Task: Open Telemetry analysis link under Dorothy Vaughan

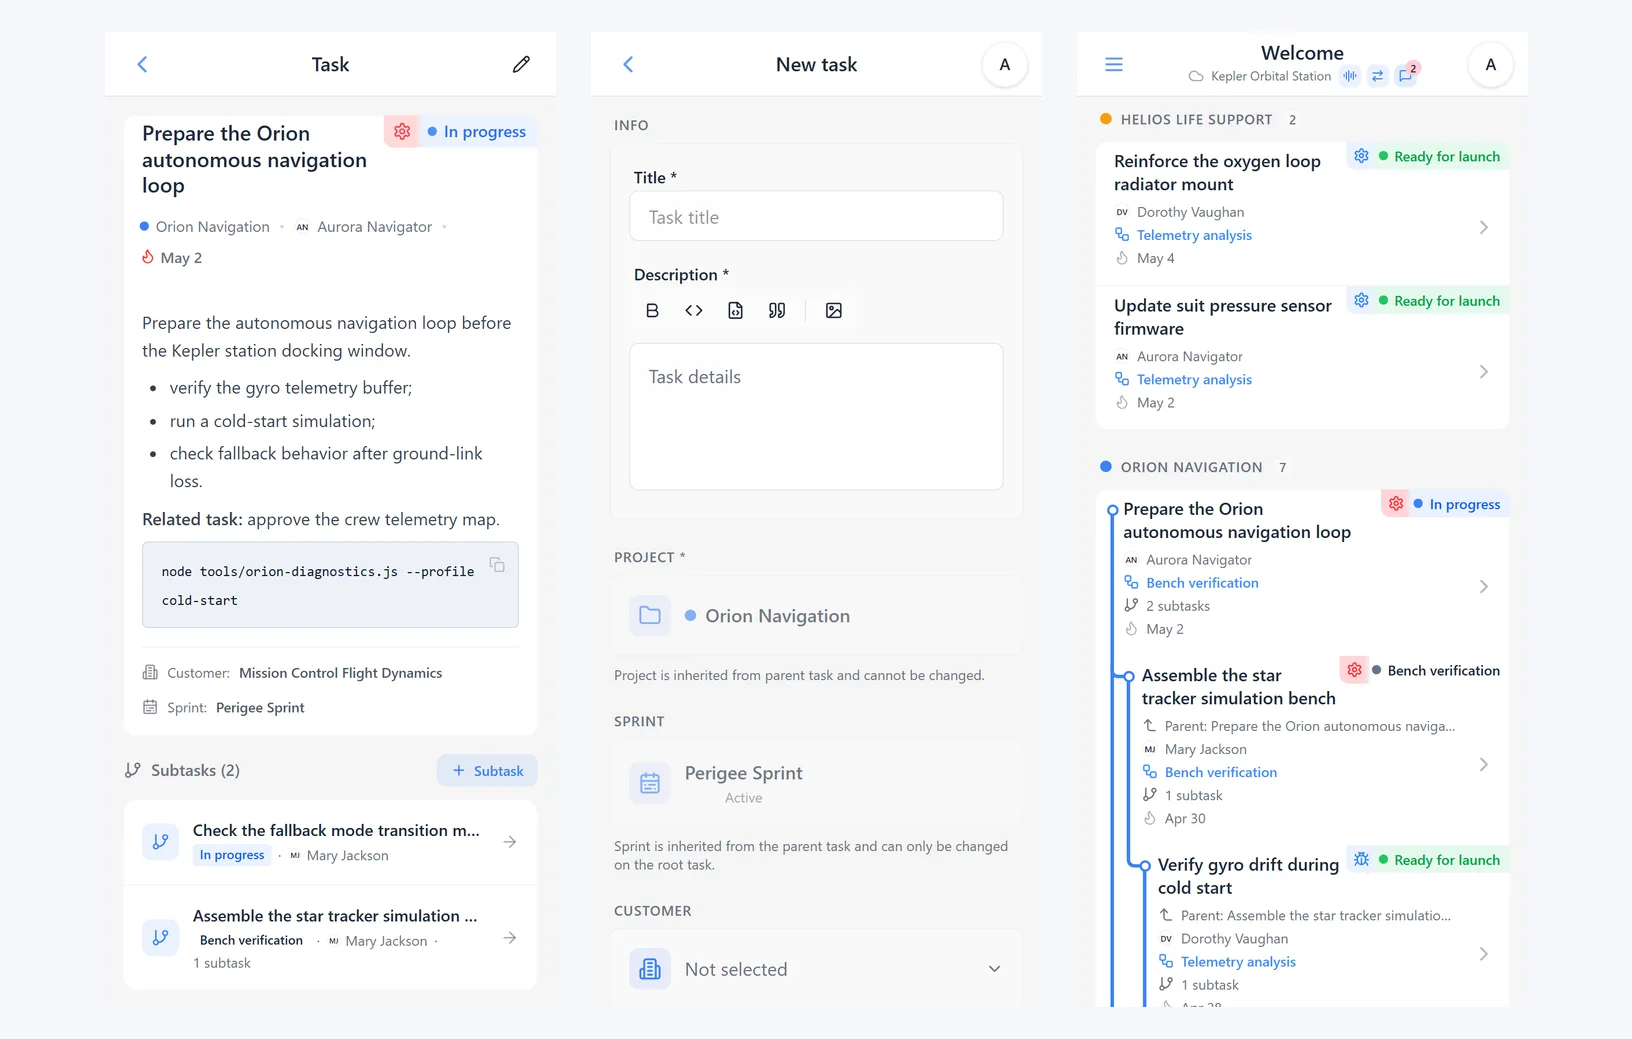Action: pos(1194,235)
